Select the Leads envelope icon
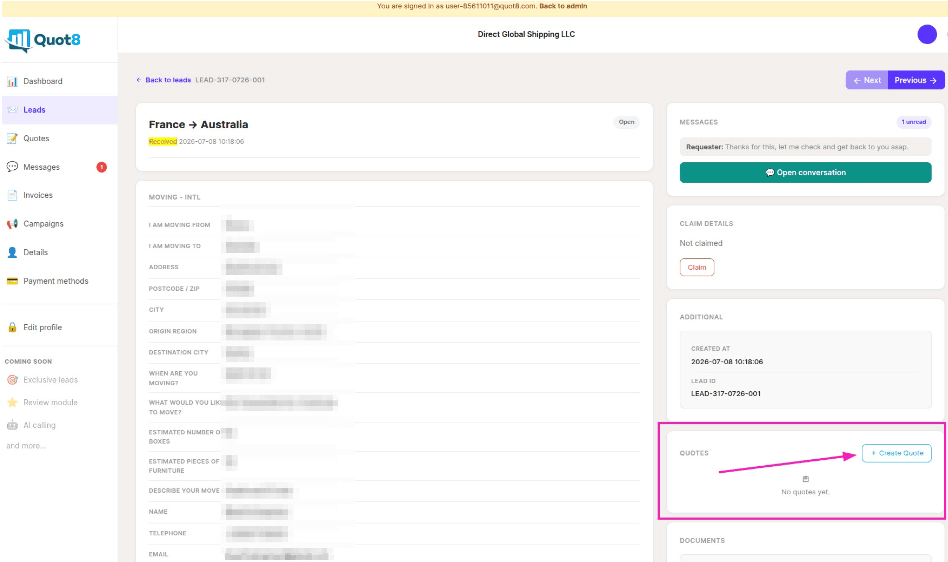The image size is (948, 562). tap(12, 110)
